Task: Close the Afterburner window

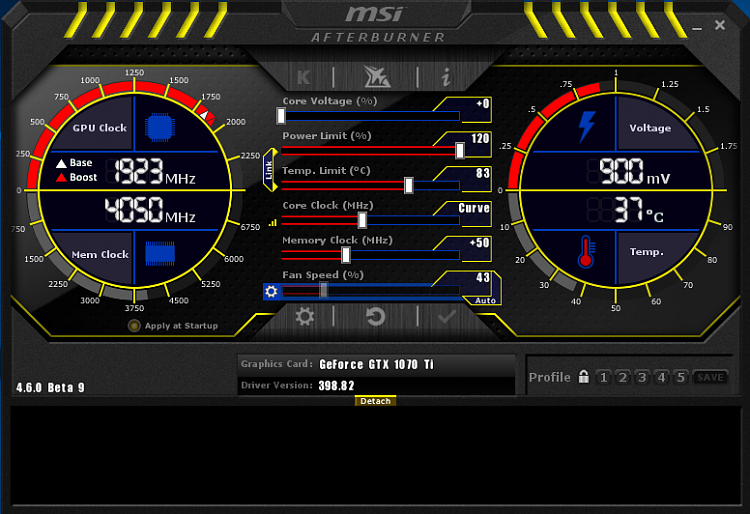Action: (720, 25)
